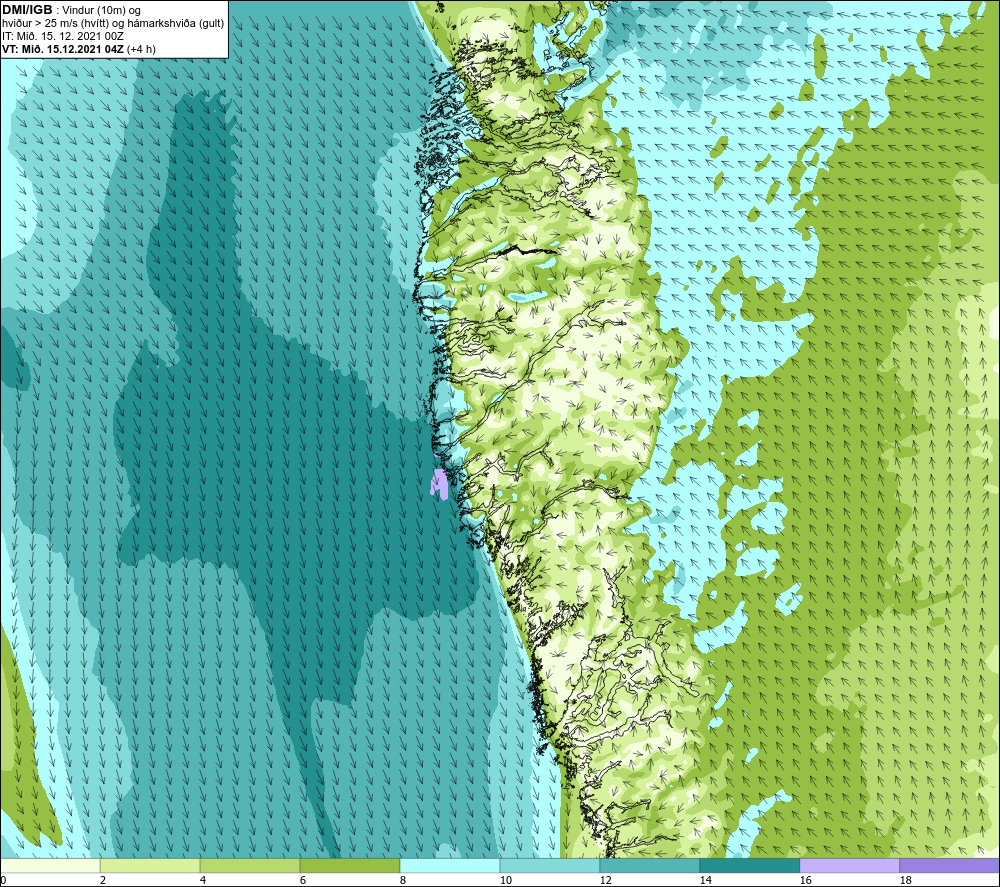Click the purple high-wind patch near the coast
This screenshot has height=887, width=1000.
[439, 483]
